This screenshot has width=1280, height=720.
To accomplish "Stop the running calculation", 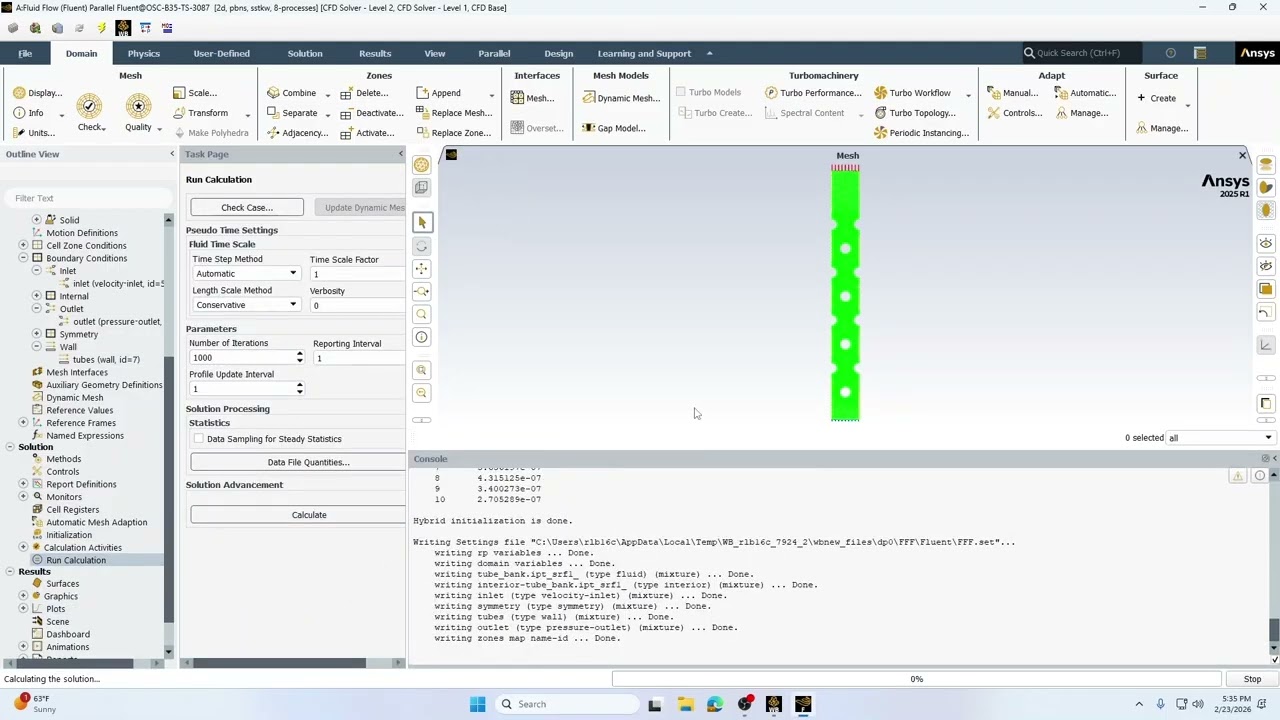I will pos(1252,679).
